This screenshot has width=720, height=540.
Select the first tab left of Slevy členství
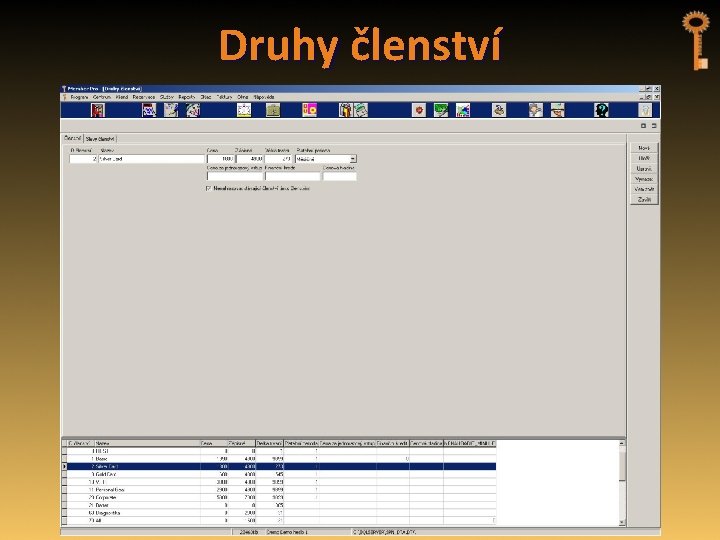pos(73,138)
